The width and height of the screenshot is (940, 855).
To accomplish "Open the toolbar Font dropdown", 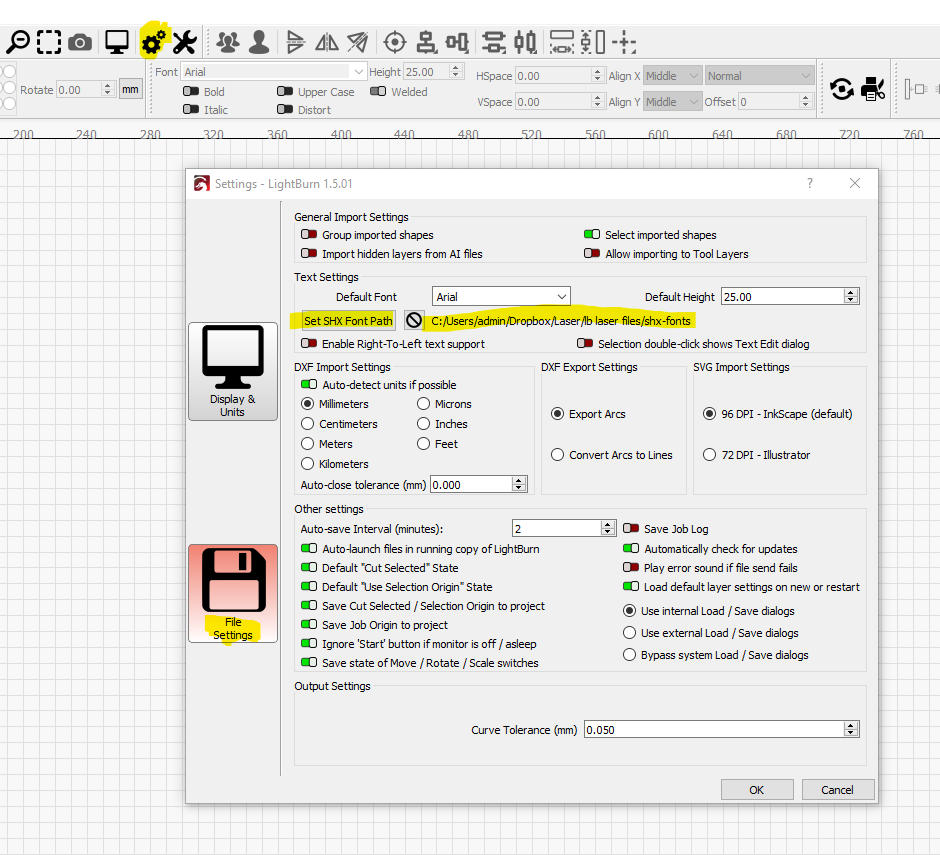I will (273, 72).
